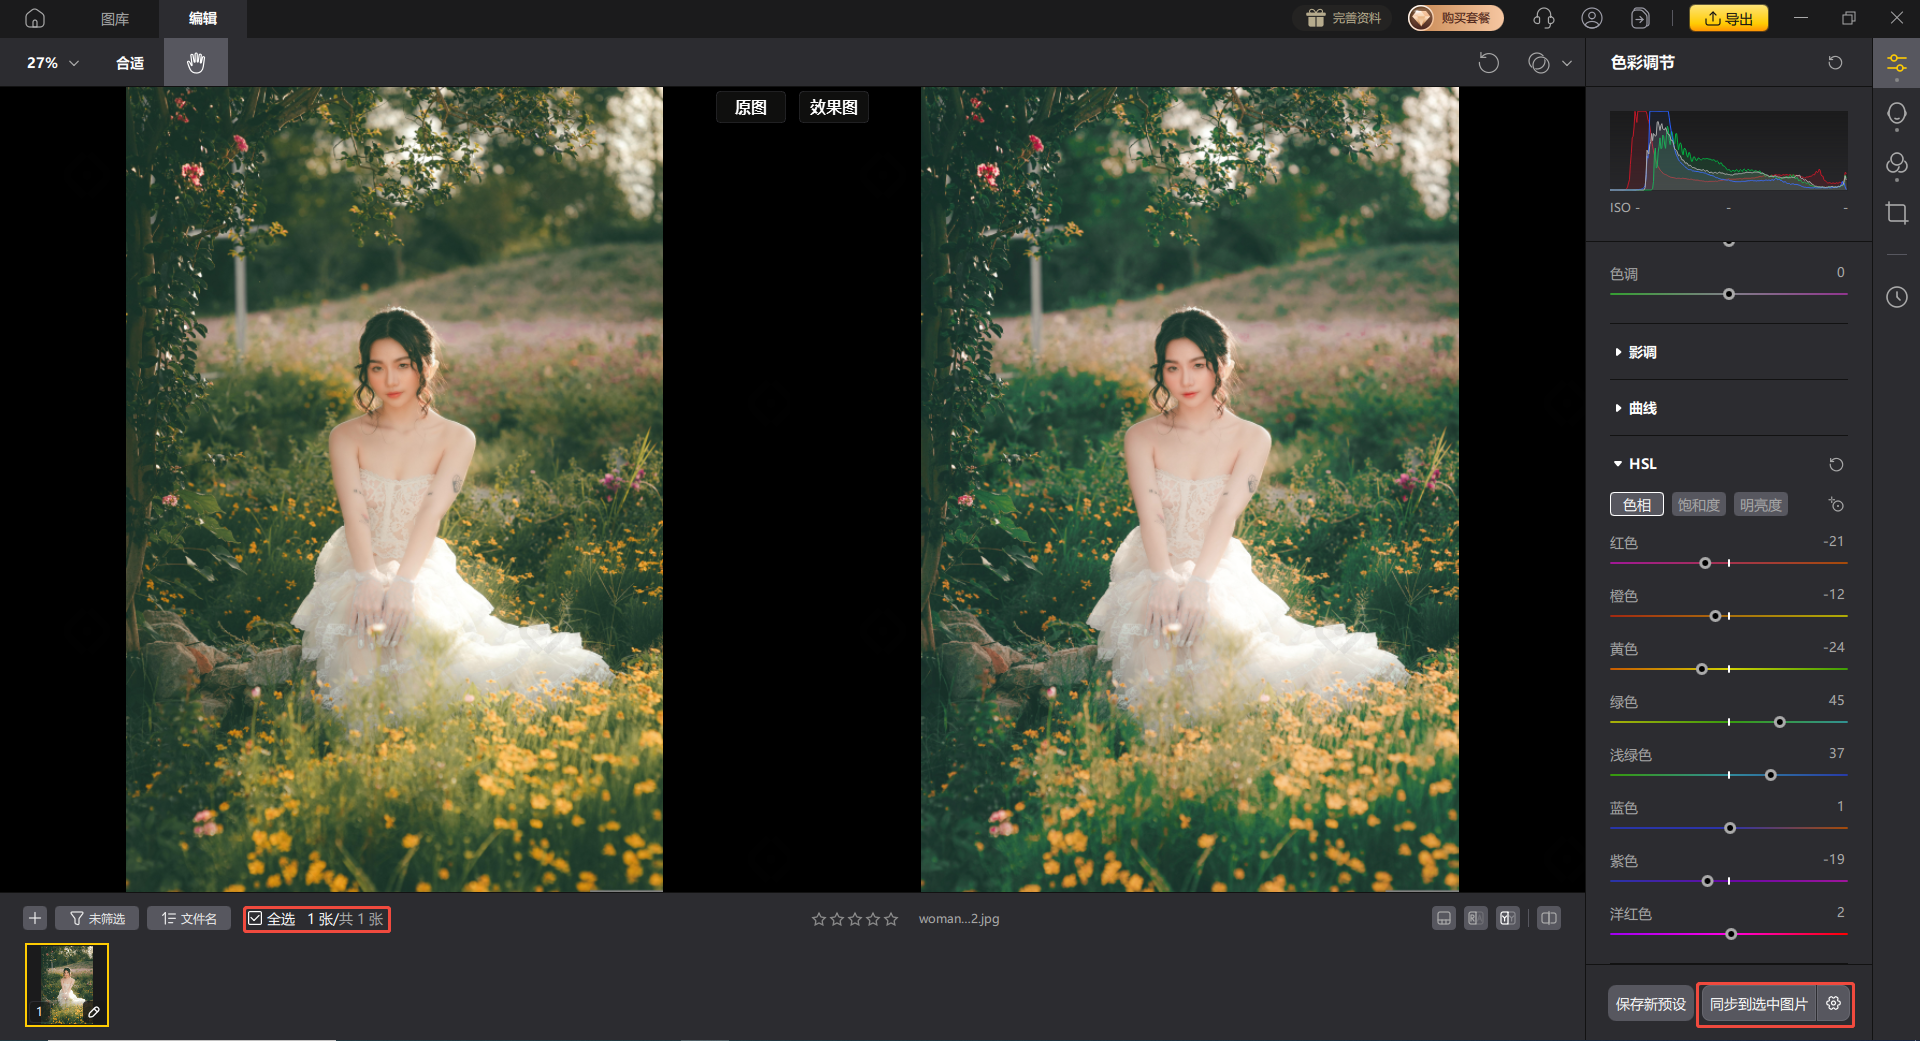Select the hand pan tool
Image resolution: width=1920 pixels, height=1041 pixels.
[196, 63]
